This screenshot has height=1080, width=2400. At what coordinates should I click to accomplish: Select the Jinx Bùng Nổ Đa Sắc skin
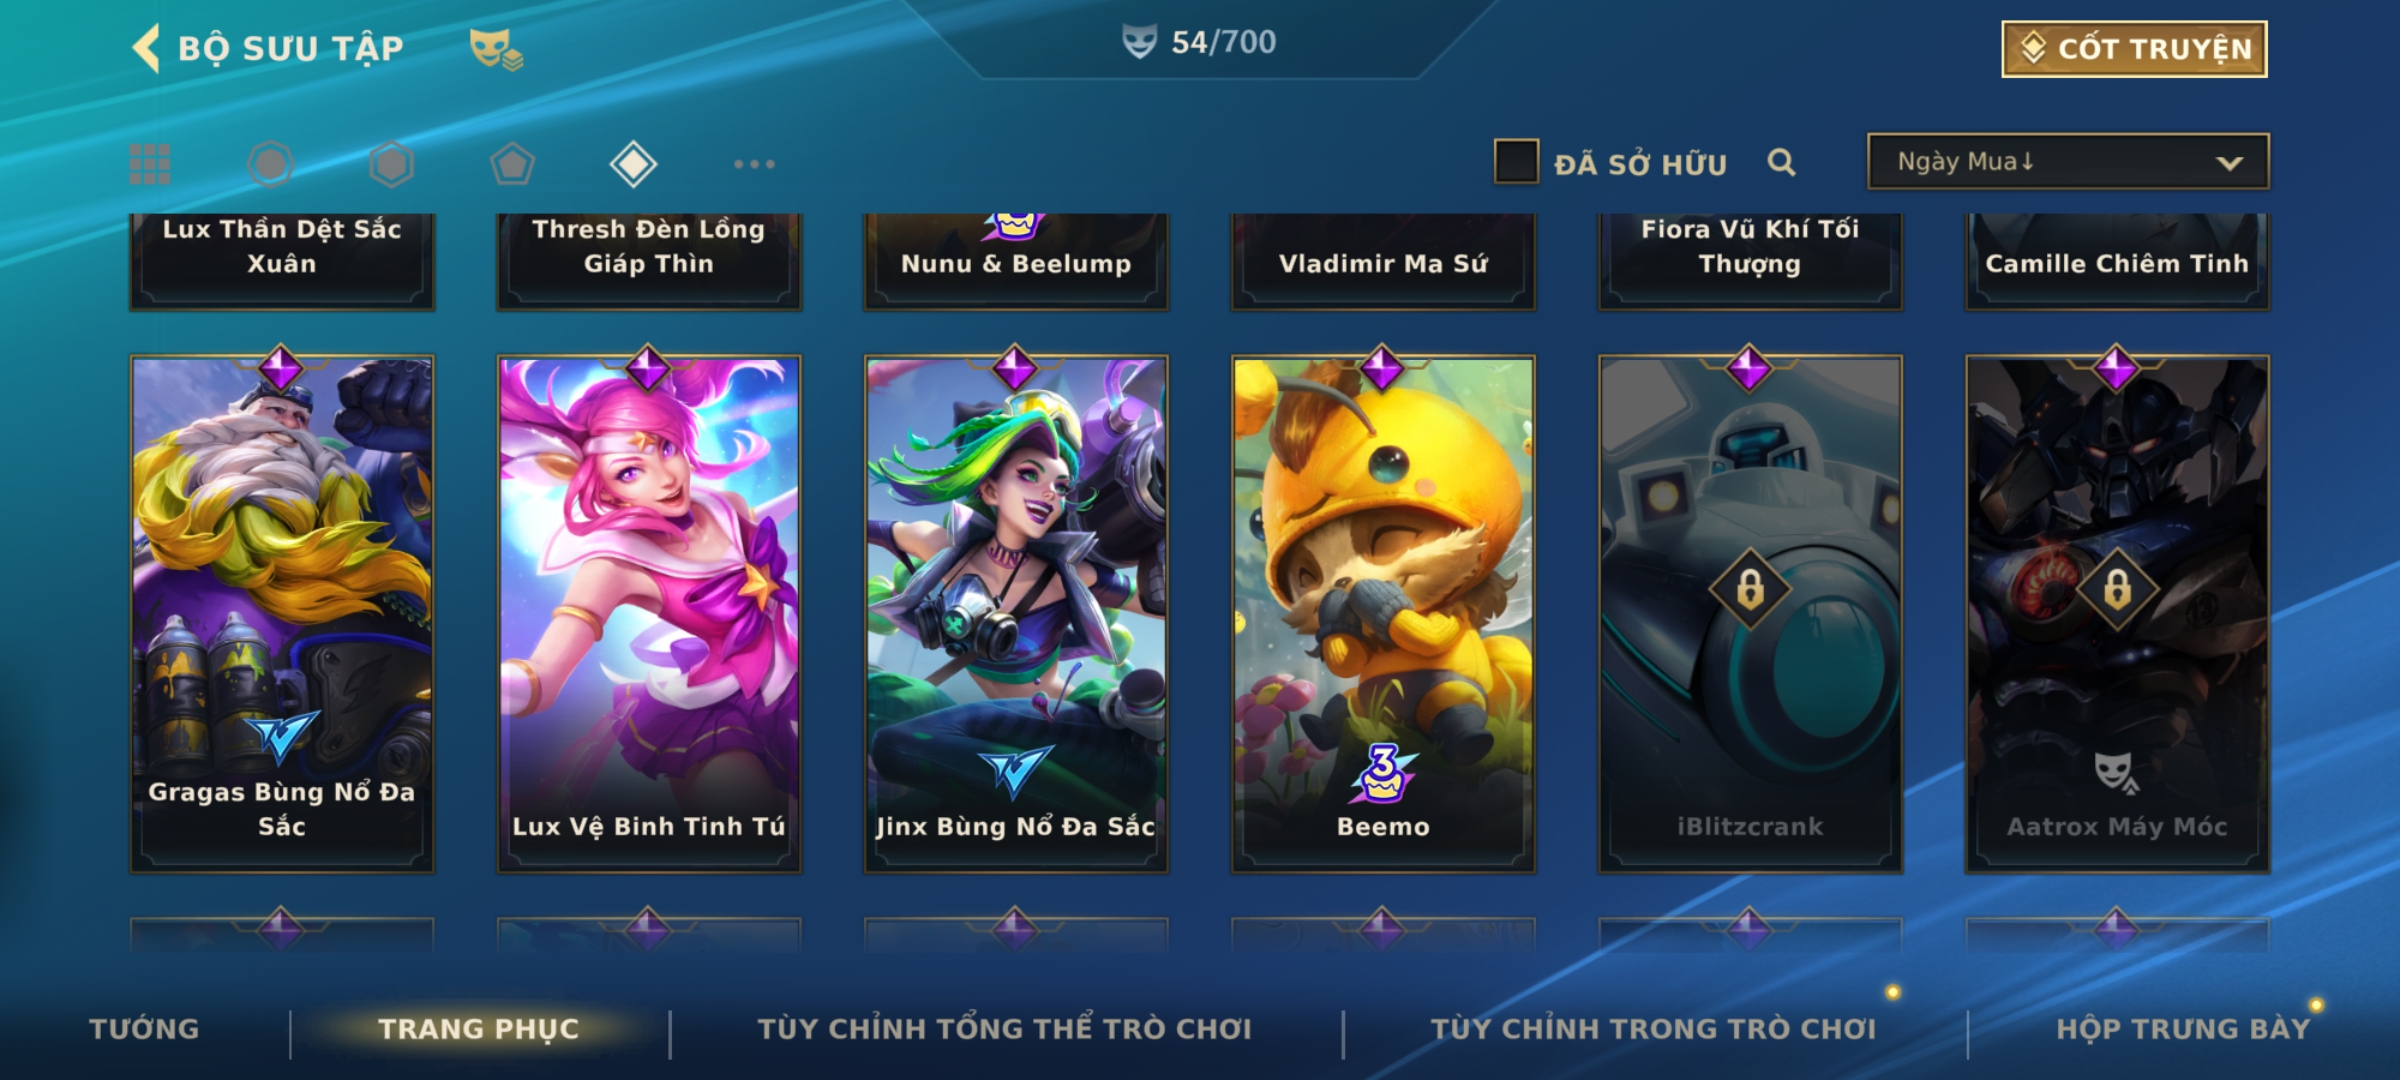pyautogui.click(x=1016, y=614)
